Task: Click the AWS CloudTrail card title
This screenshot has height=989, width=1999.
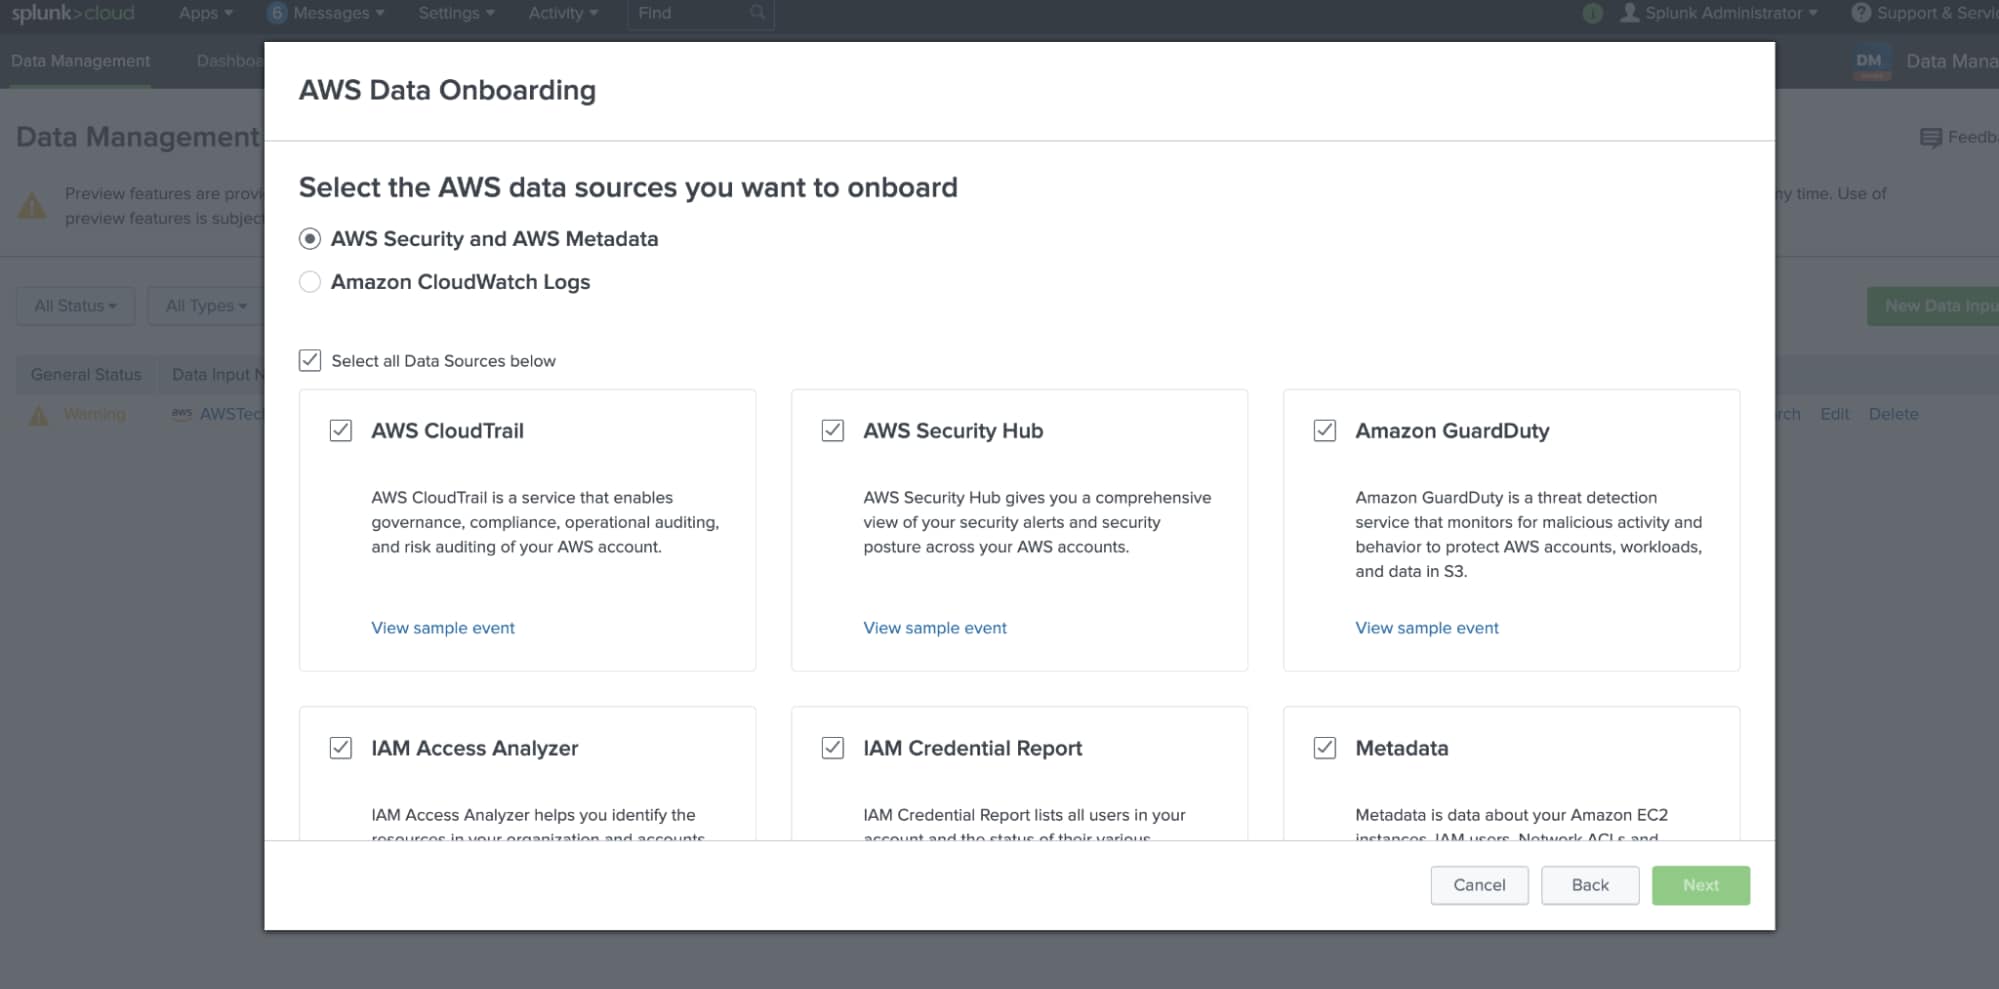Action: pyautogui.click(x=447, y=431)
